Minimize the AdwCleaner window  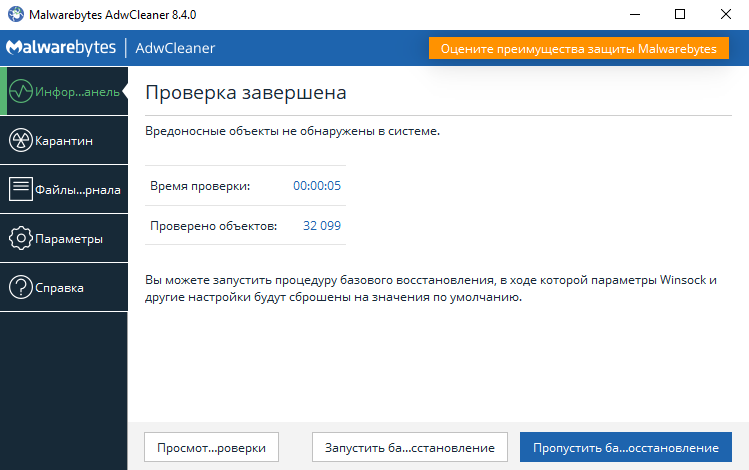635,14
